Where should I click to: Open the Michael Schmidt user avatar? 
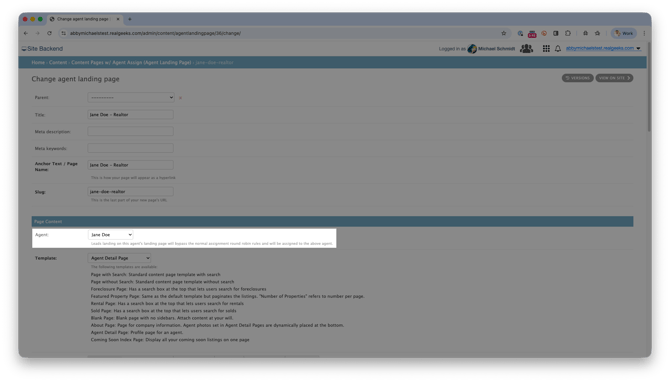coord(472,49)
